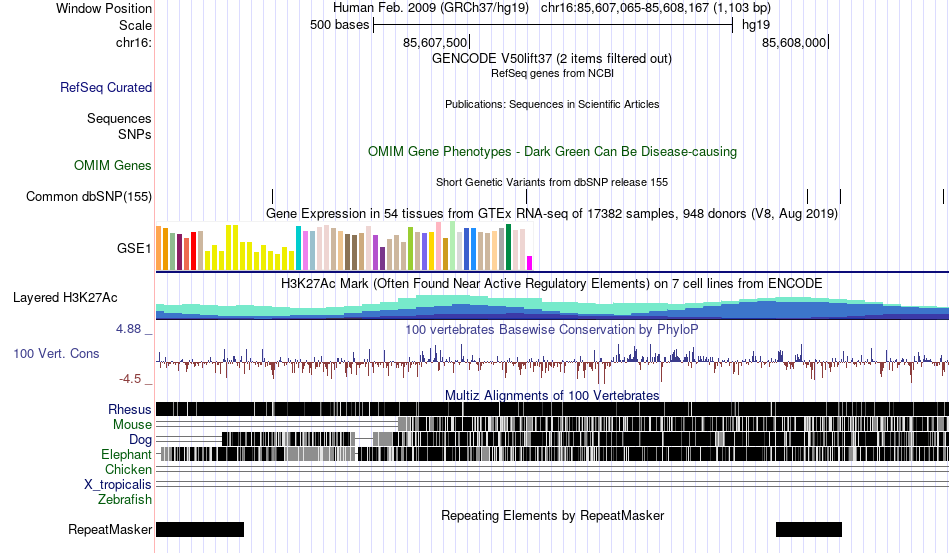Click the Human Feb. 2009 (GRCh37/hg19) title
This screenshot has width=950, height=553.
pyautogui.click(x=431, y=8)
